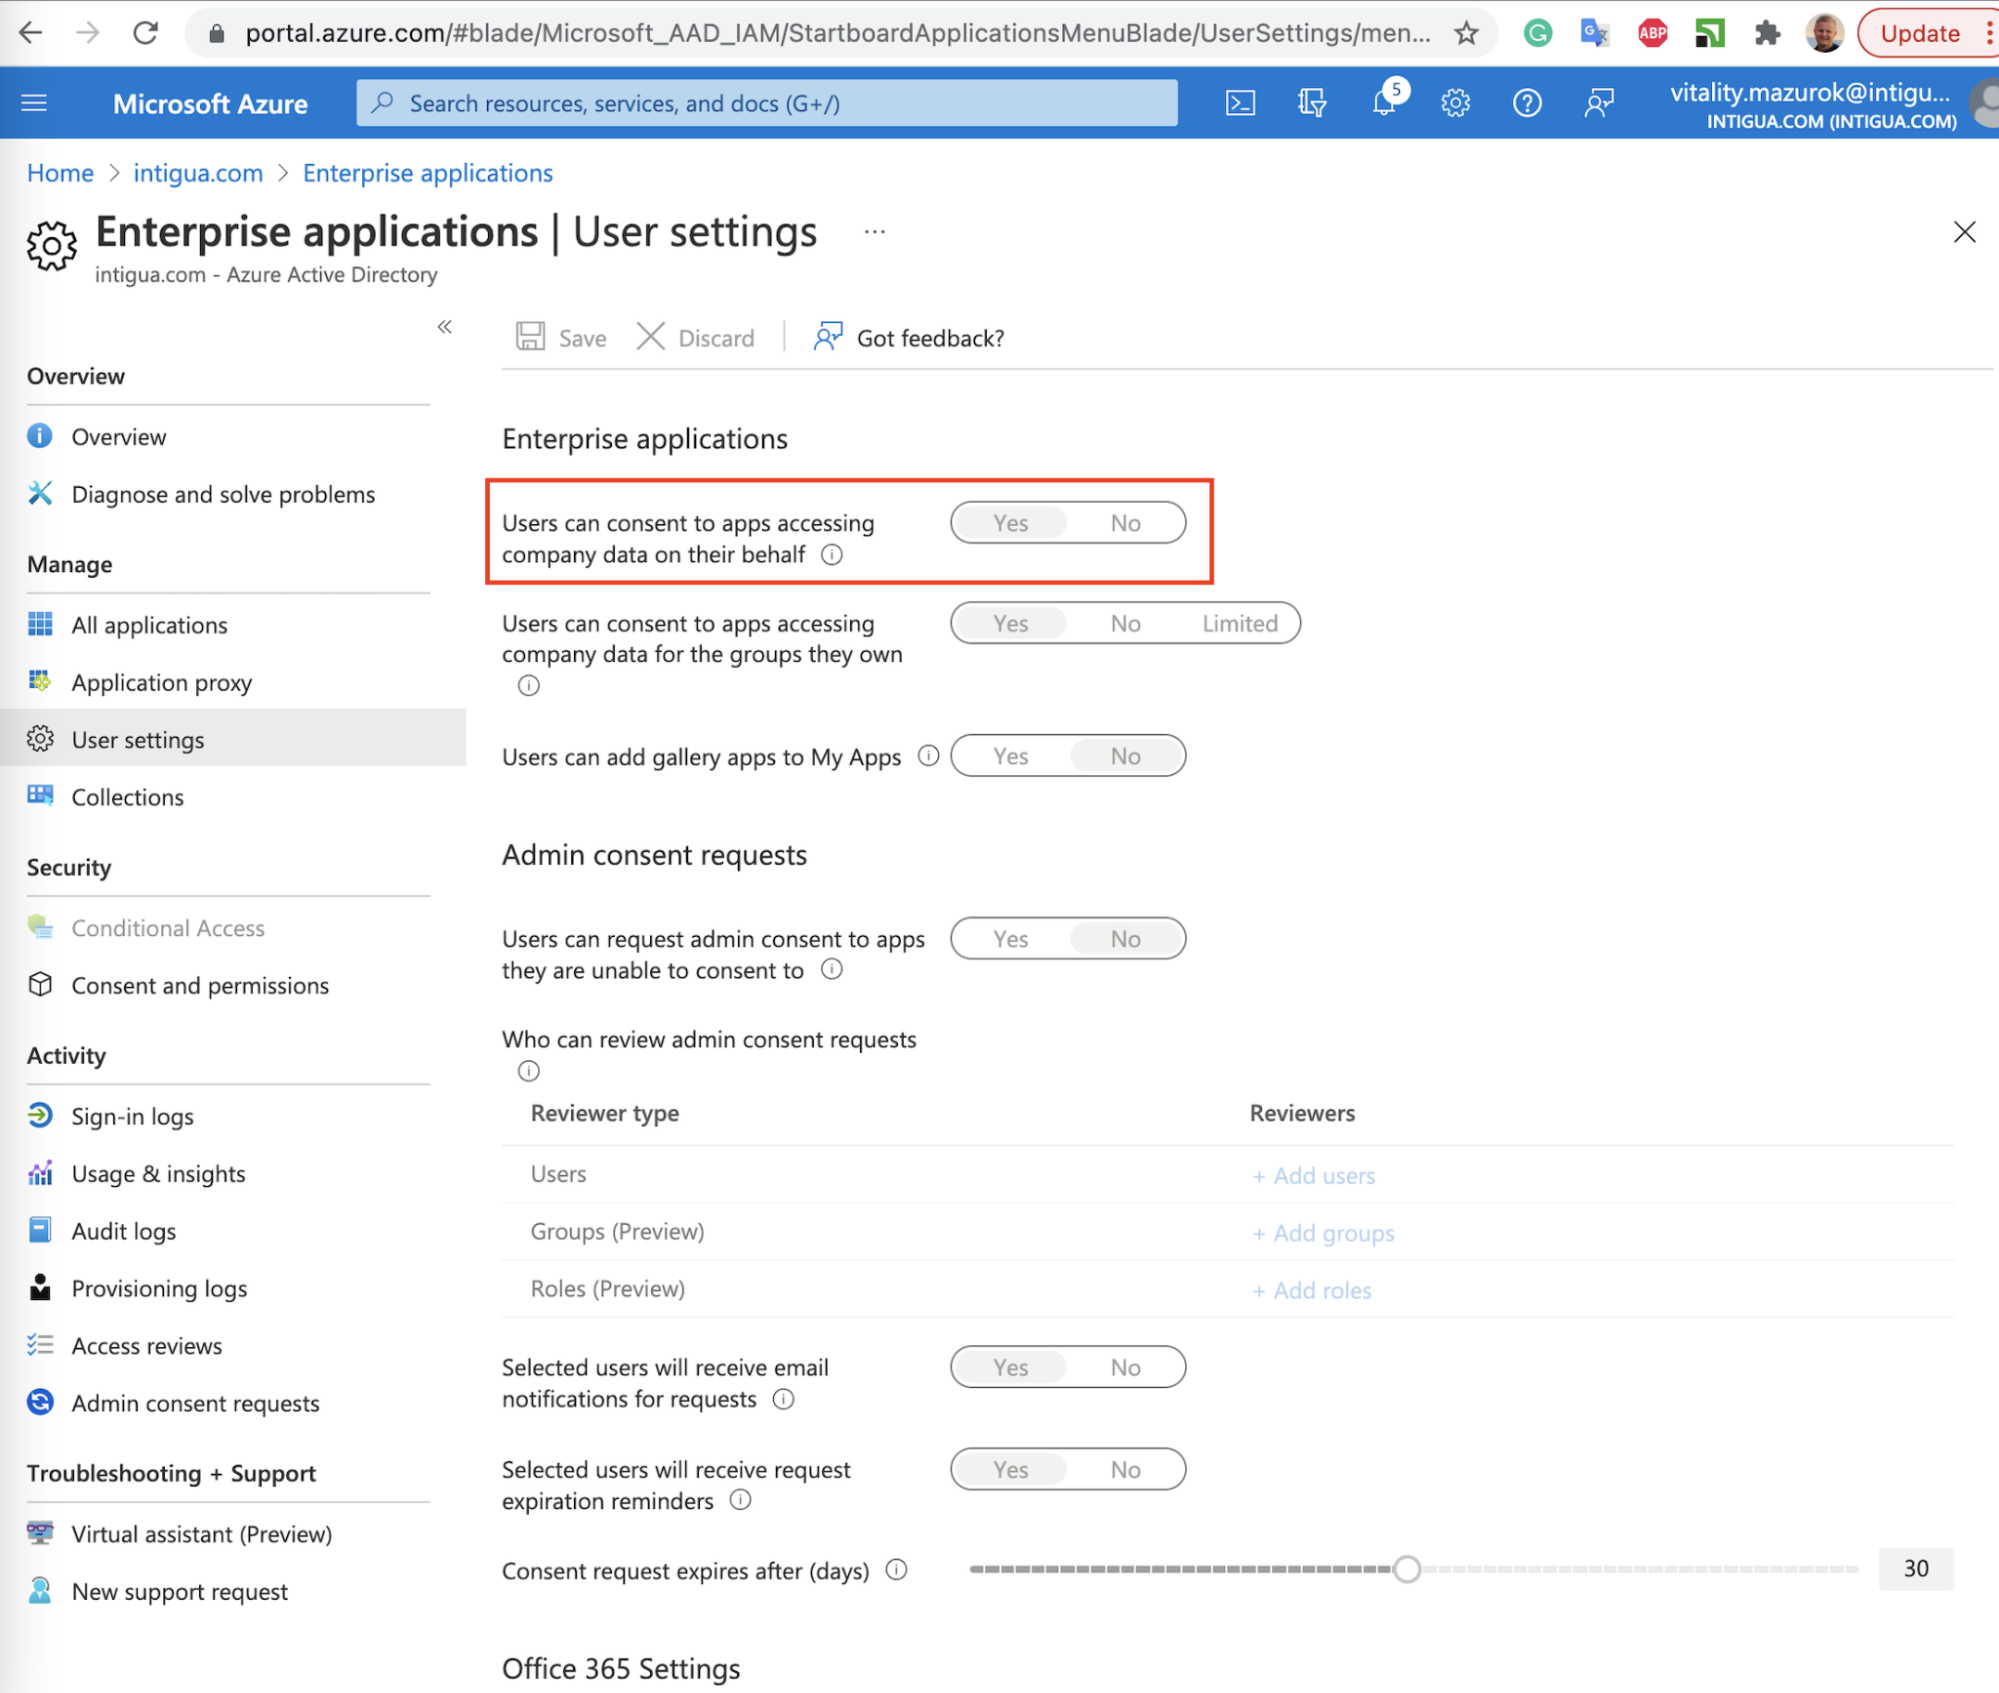Click the Help question mark icon
This screenshot has width=1999, height=1693.
pyautogui.click(x=1526, y=103)
